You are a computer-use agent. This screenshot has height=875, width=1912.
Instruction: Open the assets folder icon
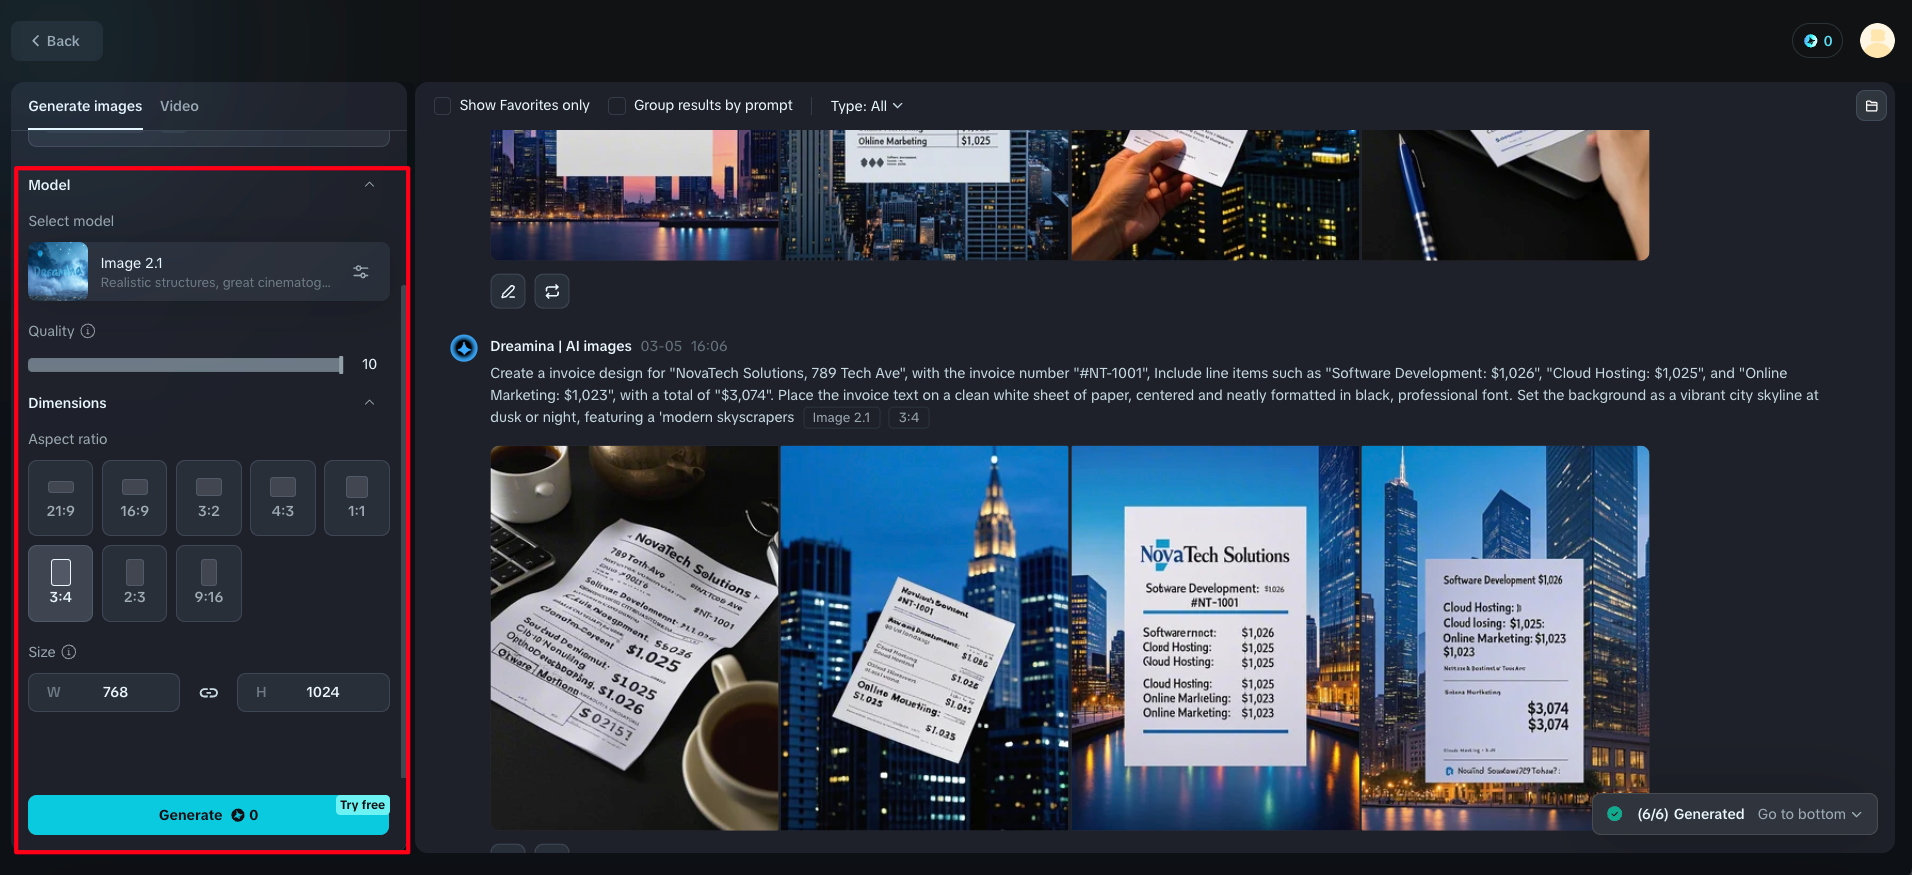(1871, 106)
